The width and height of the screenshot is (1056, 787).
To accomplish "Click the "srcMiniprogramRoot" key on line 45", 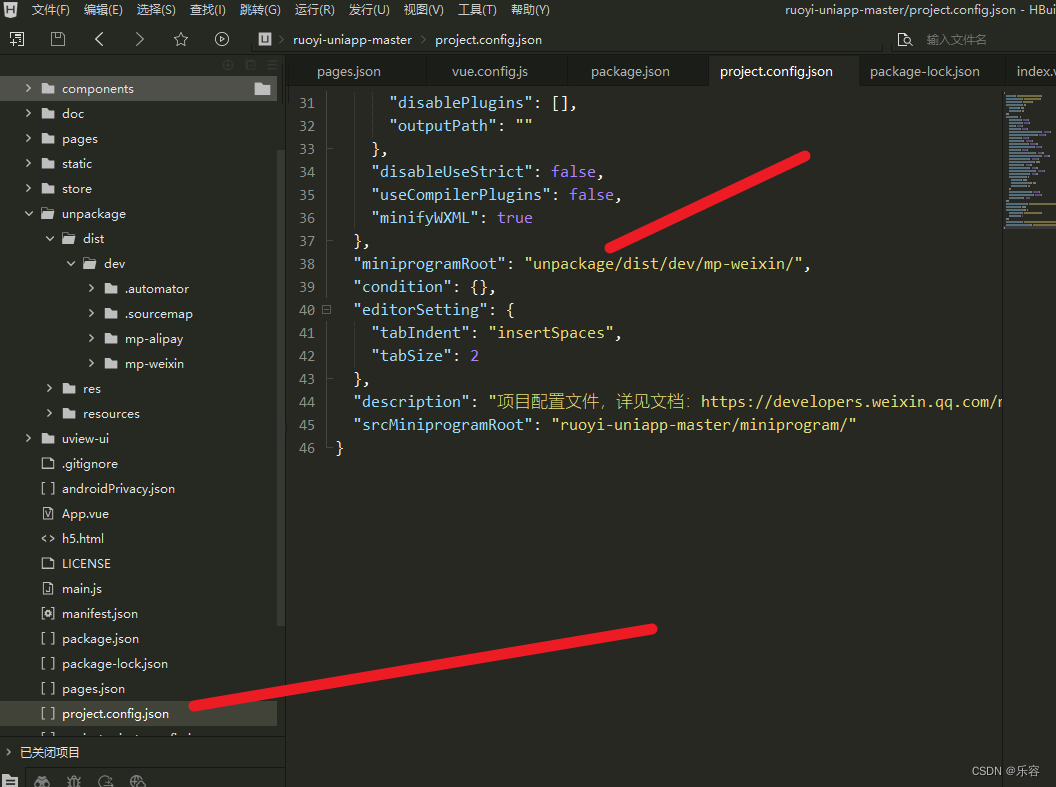I will click(x=443, y=425).
